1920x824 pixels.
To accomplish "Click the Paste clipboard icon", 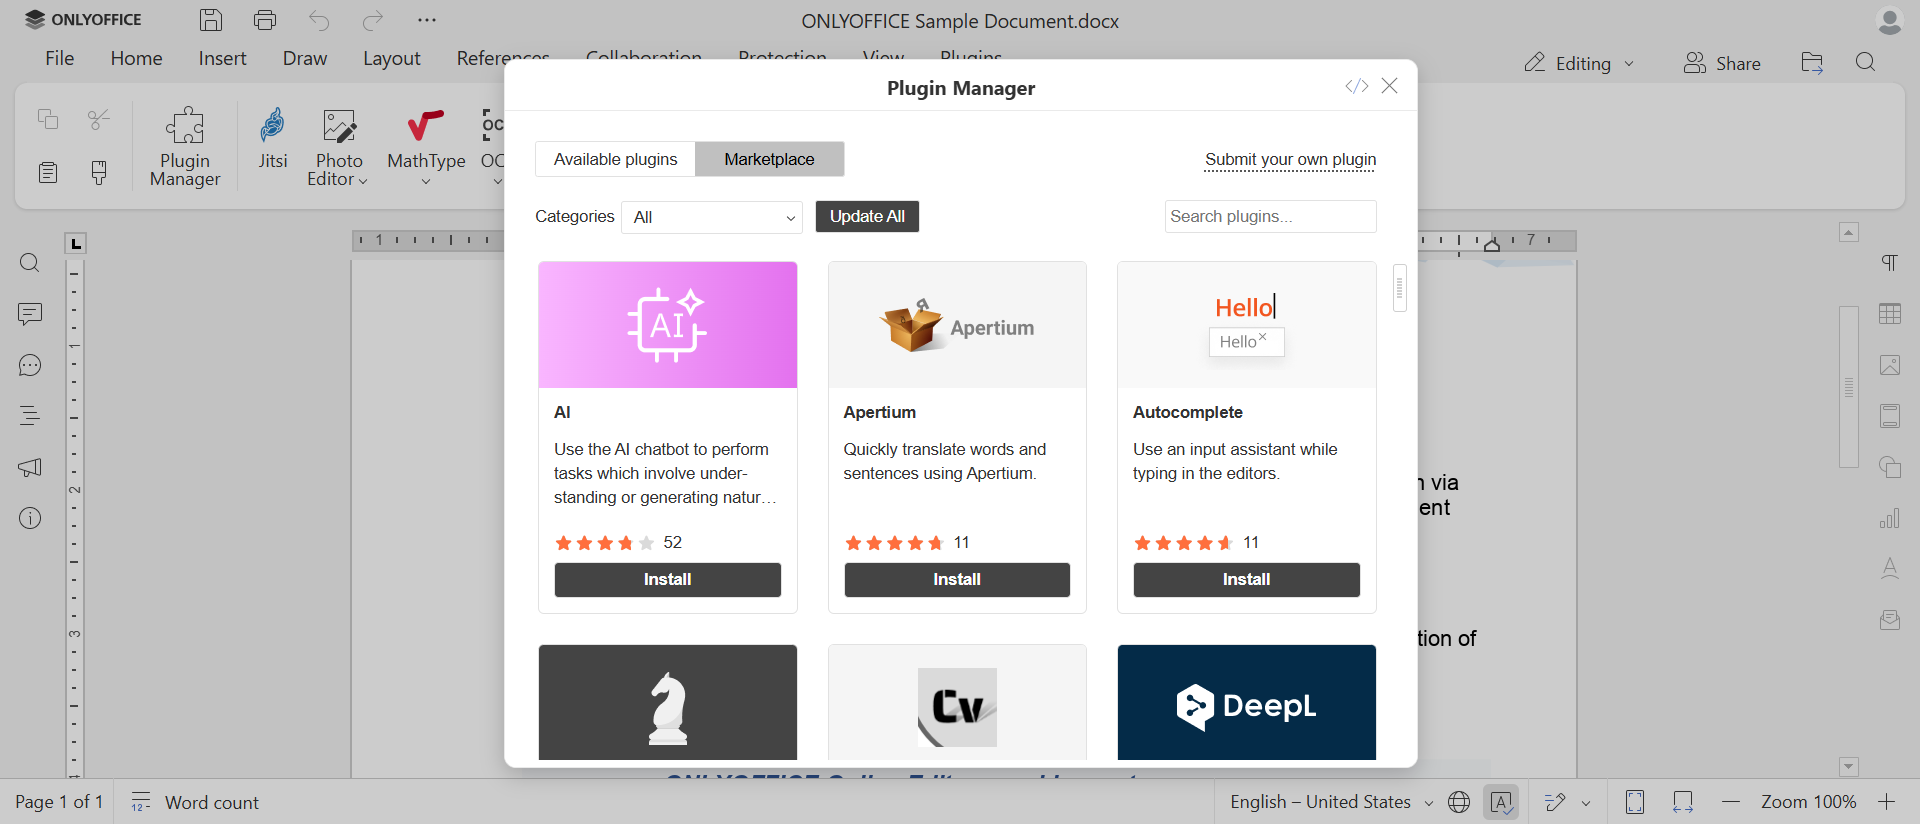I will point(47,172).
